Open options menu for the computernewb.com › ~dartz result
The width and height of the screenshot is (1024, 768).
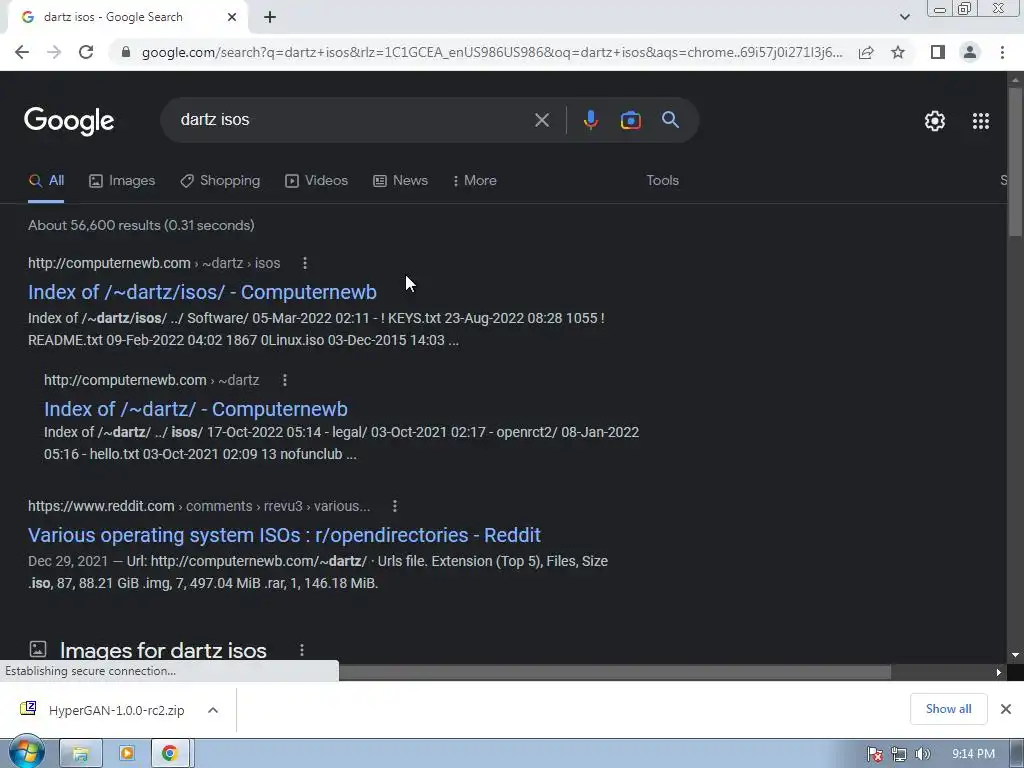[x=284, y=380]
